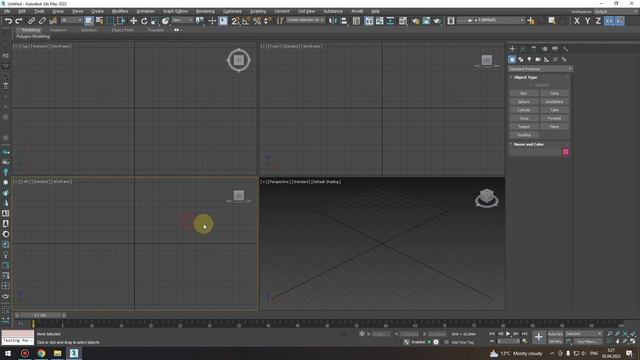Screen dimensions: 640x360
Task: Select the Lights category icon
Action: tap(529, 60)
